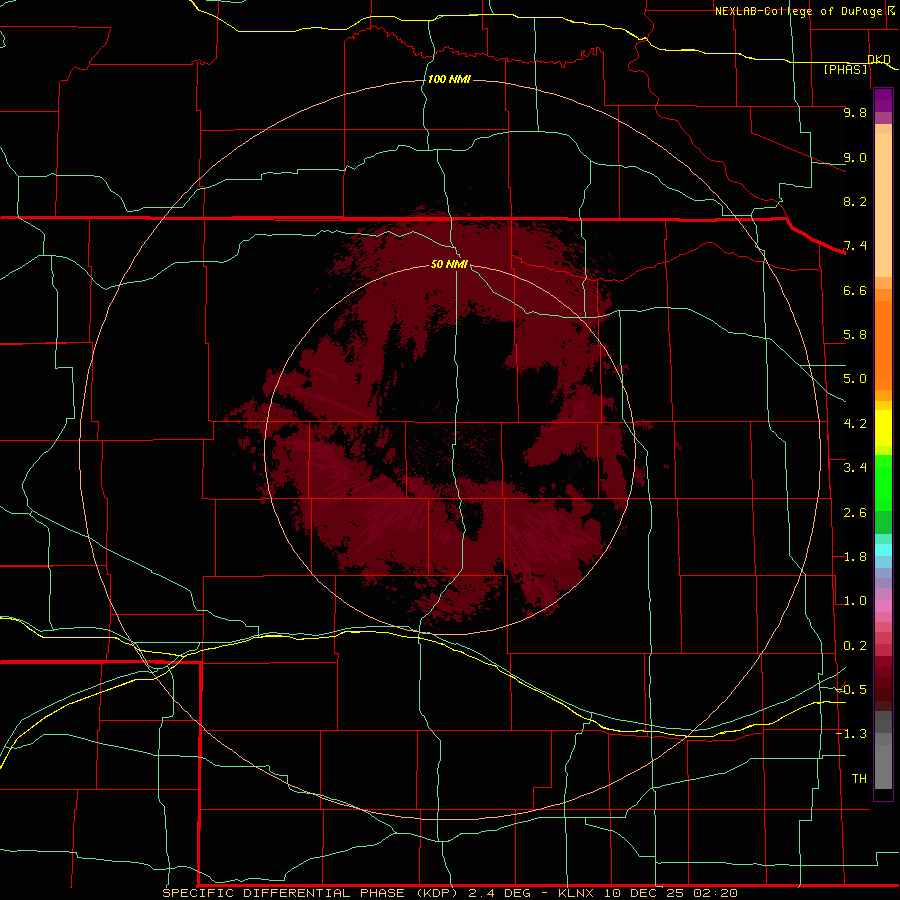Viewport: 900px width, 900px height.
Task: Click the 100 NMI range ring label
Action: click(x=449, y=79)
